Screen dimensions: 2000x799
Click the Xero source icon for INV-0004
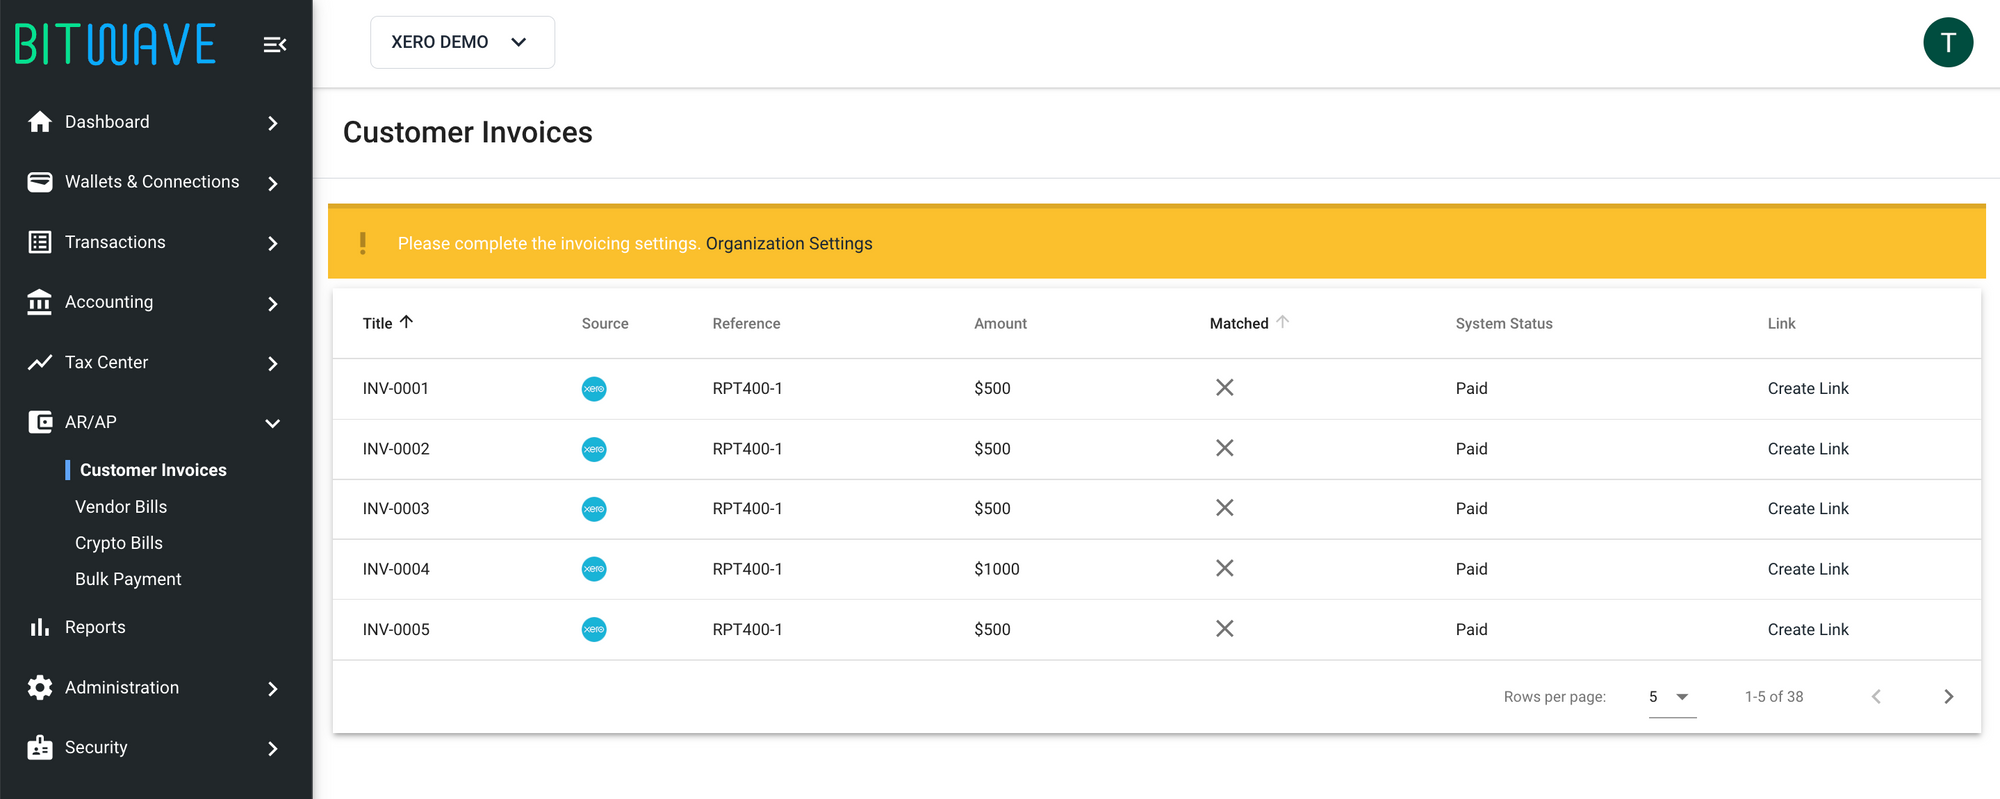(x=594, y=569)
